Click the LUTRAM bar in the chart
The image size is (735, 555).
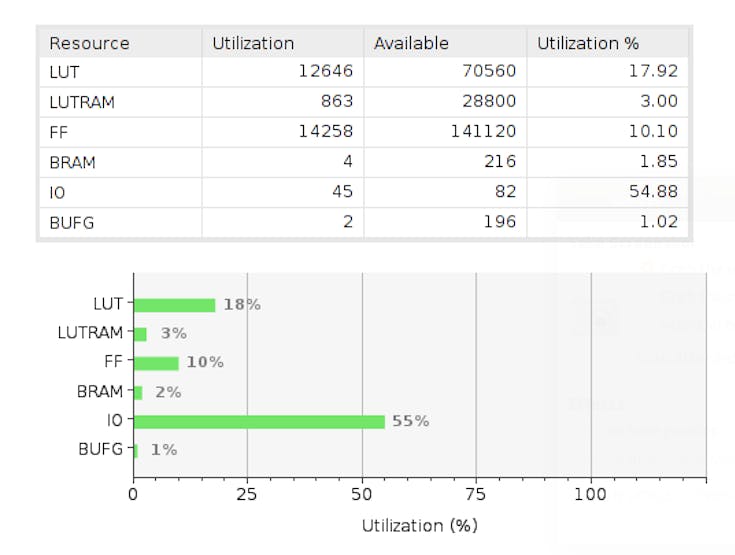pos(140,333)
